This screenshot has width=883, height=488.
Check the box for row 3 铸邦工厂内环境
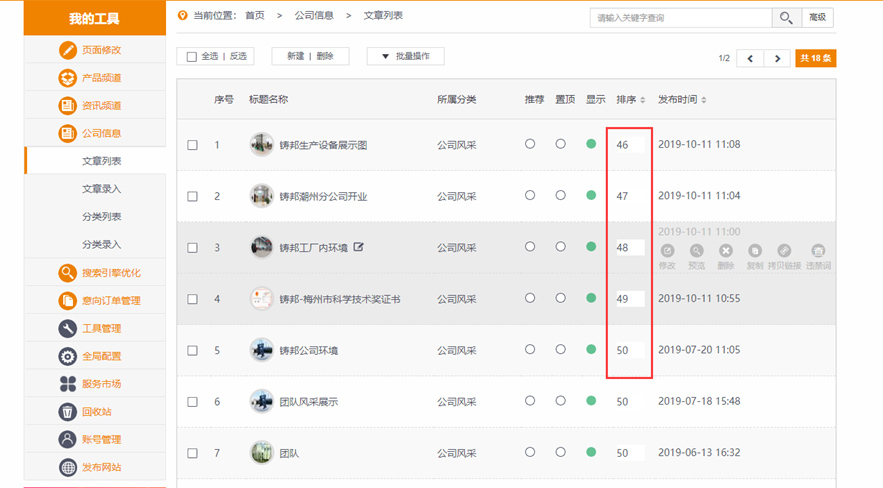(193, 248)
